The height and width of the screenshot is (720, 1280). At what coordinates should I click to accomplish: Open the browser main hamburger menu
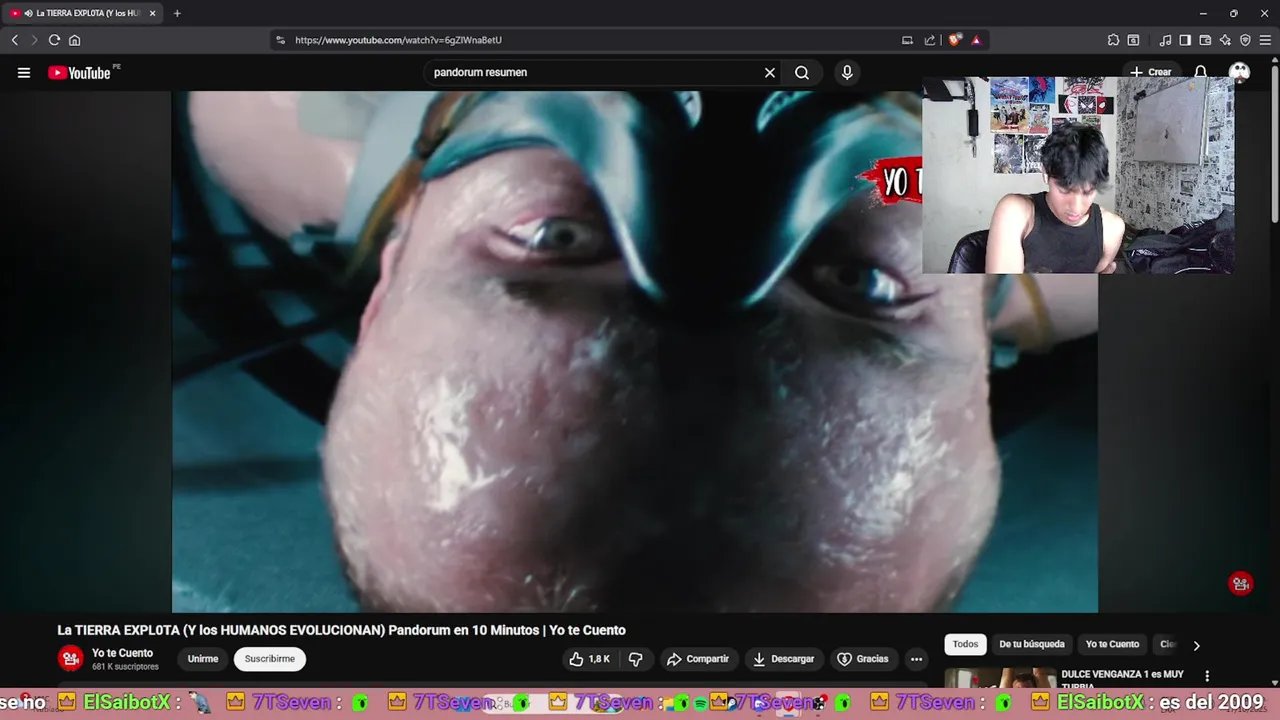(1265, 40)
